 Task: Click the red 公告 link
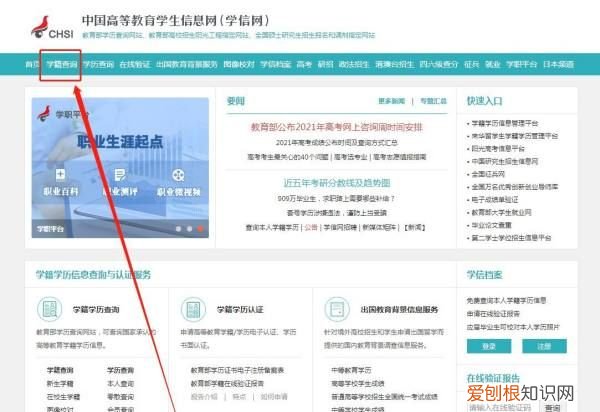point(311,228)
